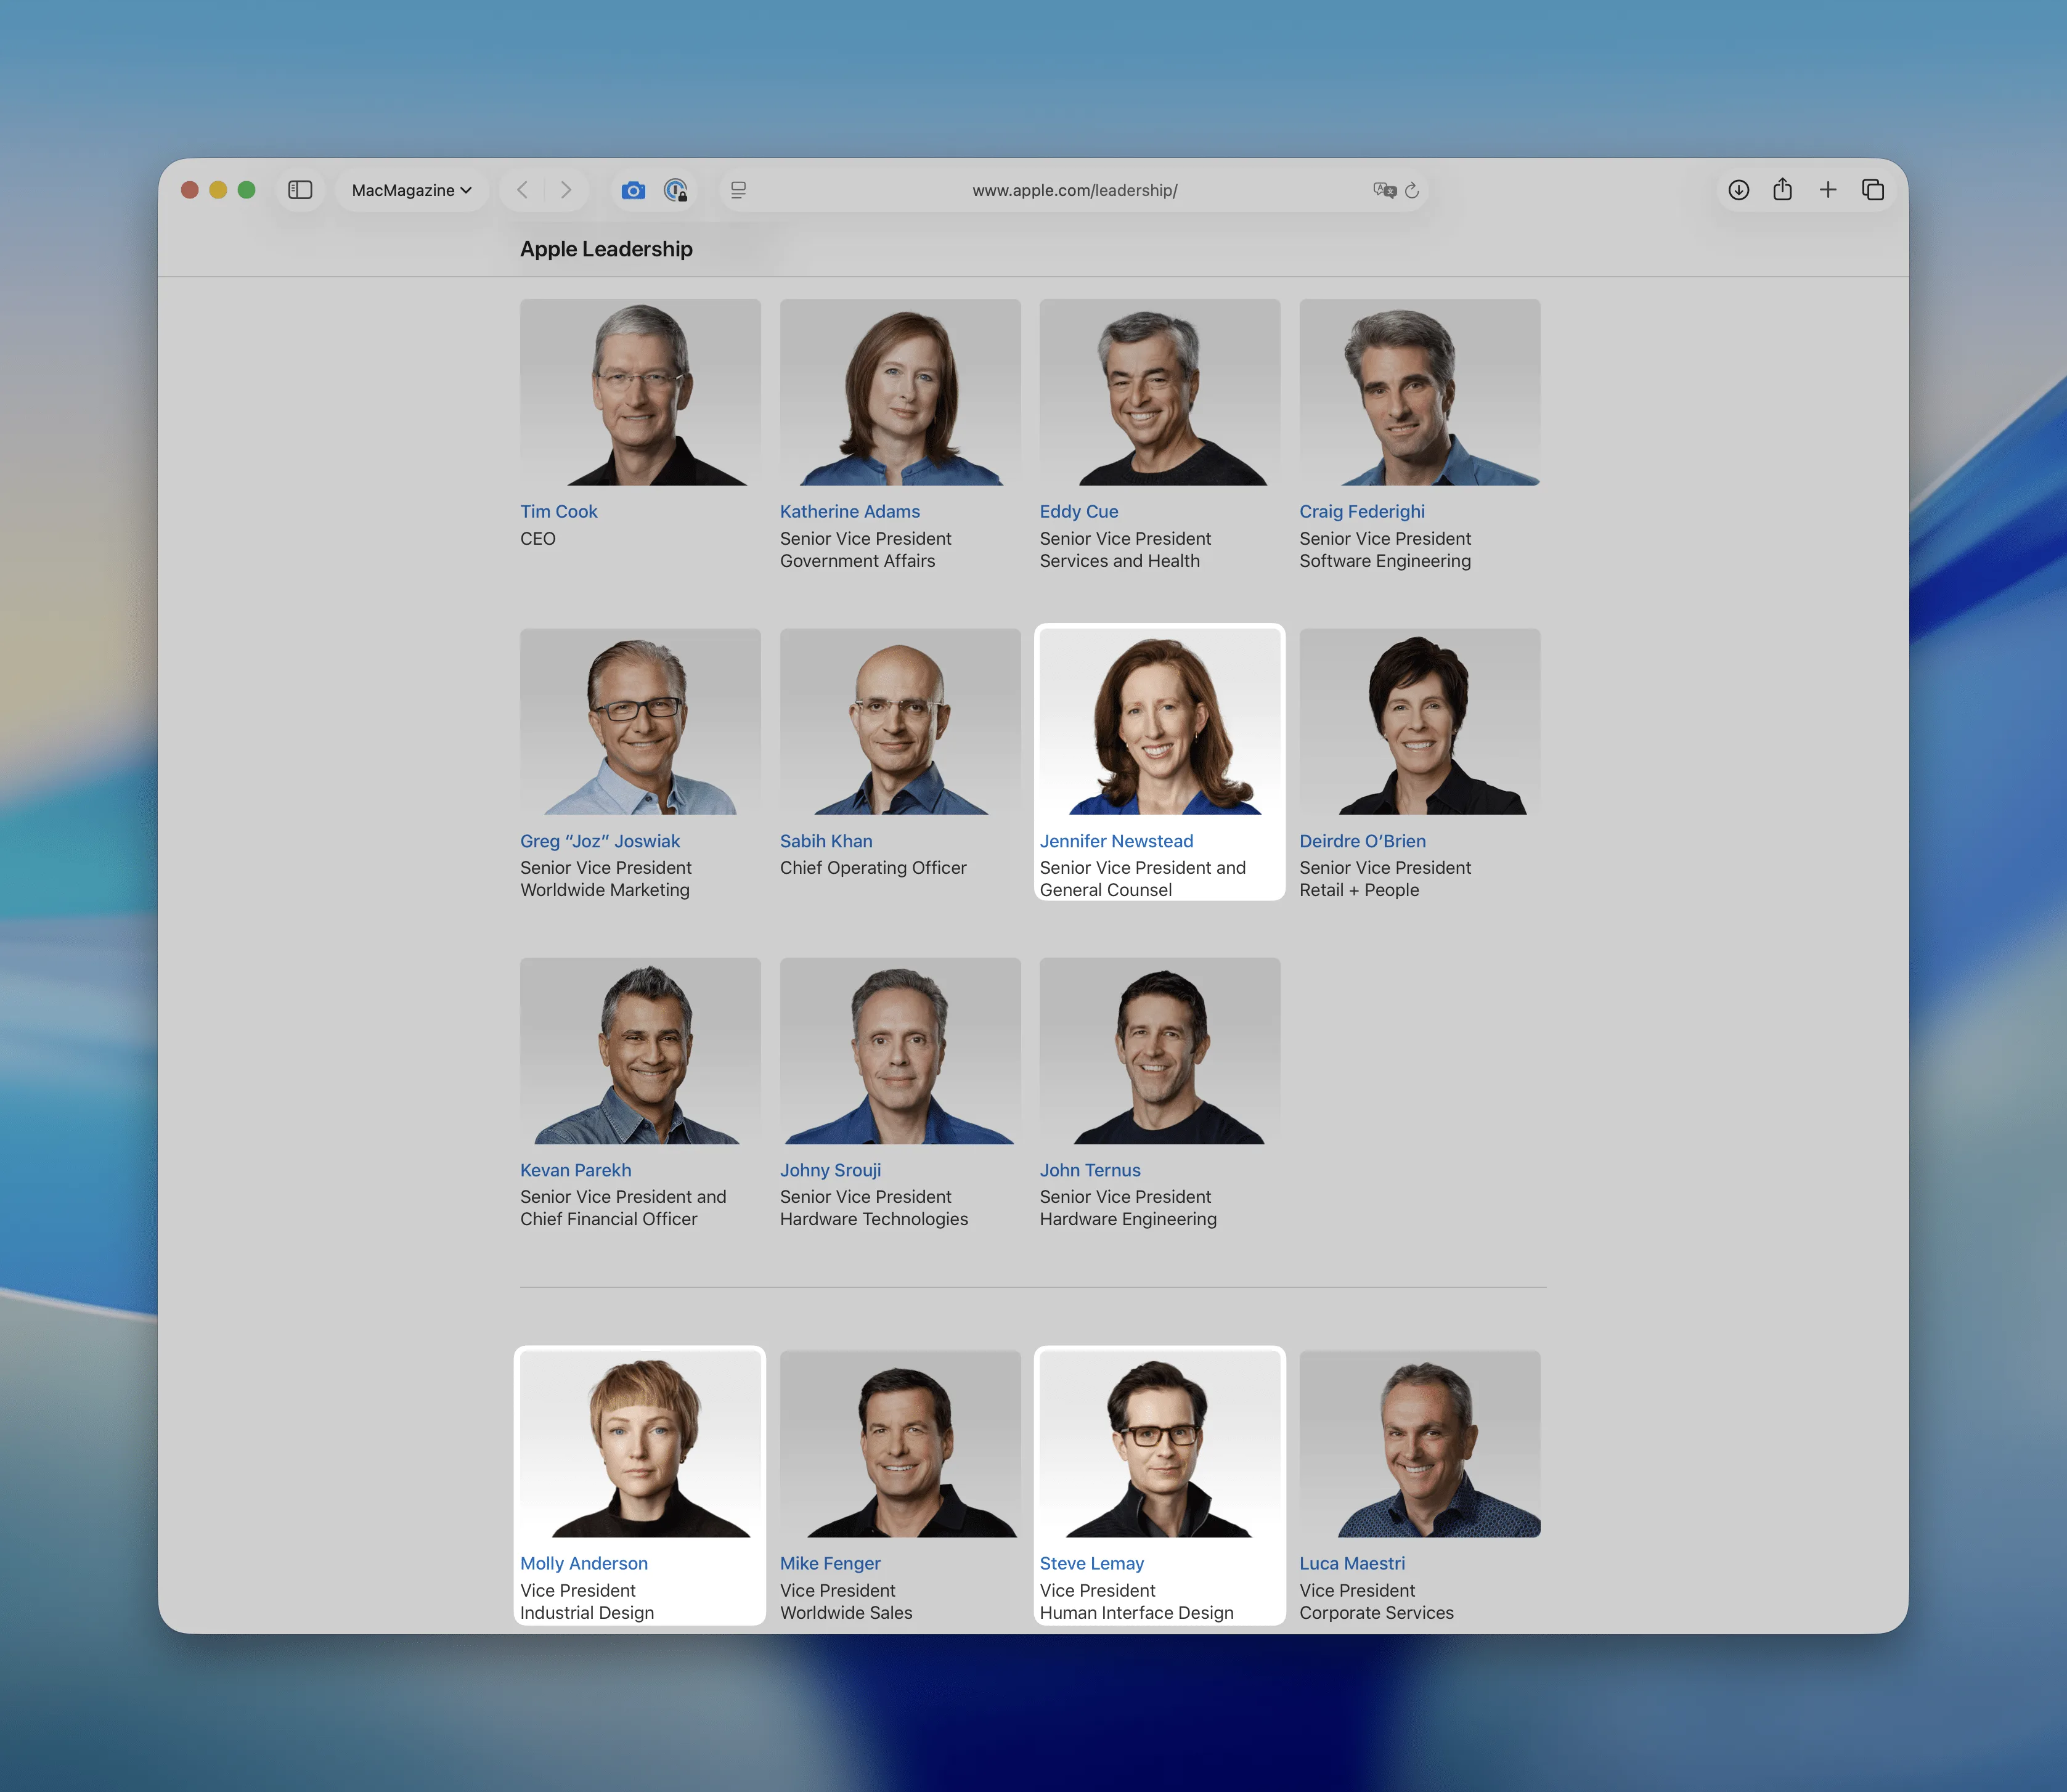Viewport: 2067px width, 1792px height.
Task: Click Tim Cook's portrait photo
Action: [x=640, y=392]
